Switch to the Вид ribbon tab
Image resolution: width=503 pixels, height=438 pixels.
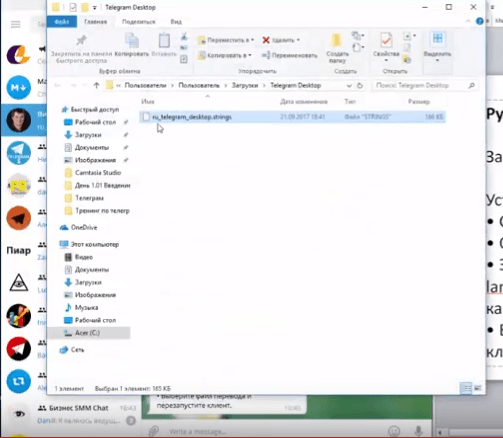click(176, 22)
